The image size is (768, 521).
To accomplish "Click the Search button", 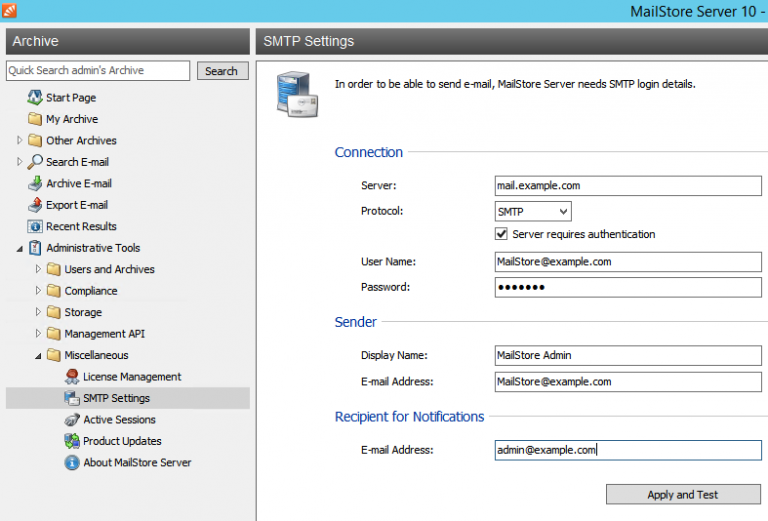I will (x=222, y=71).
